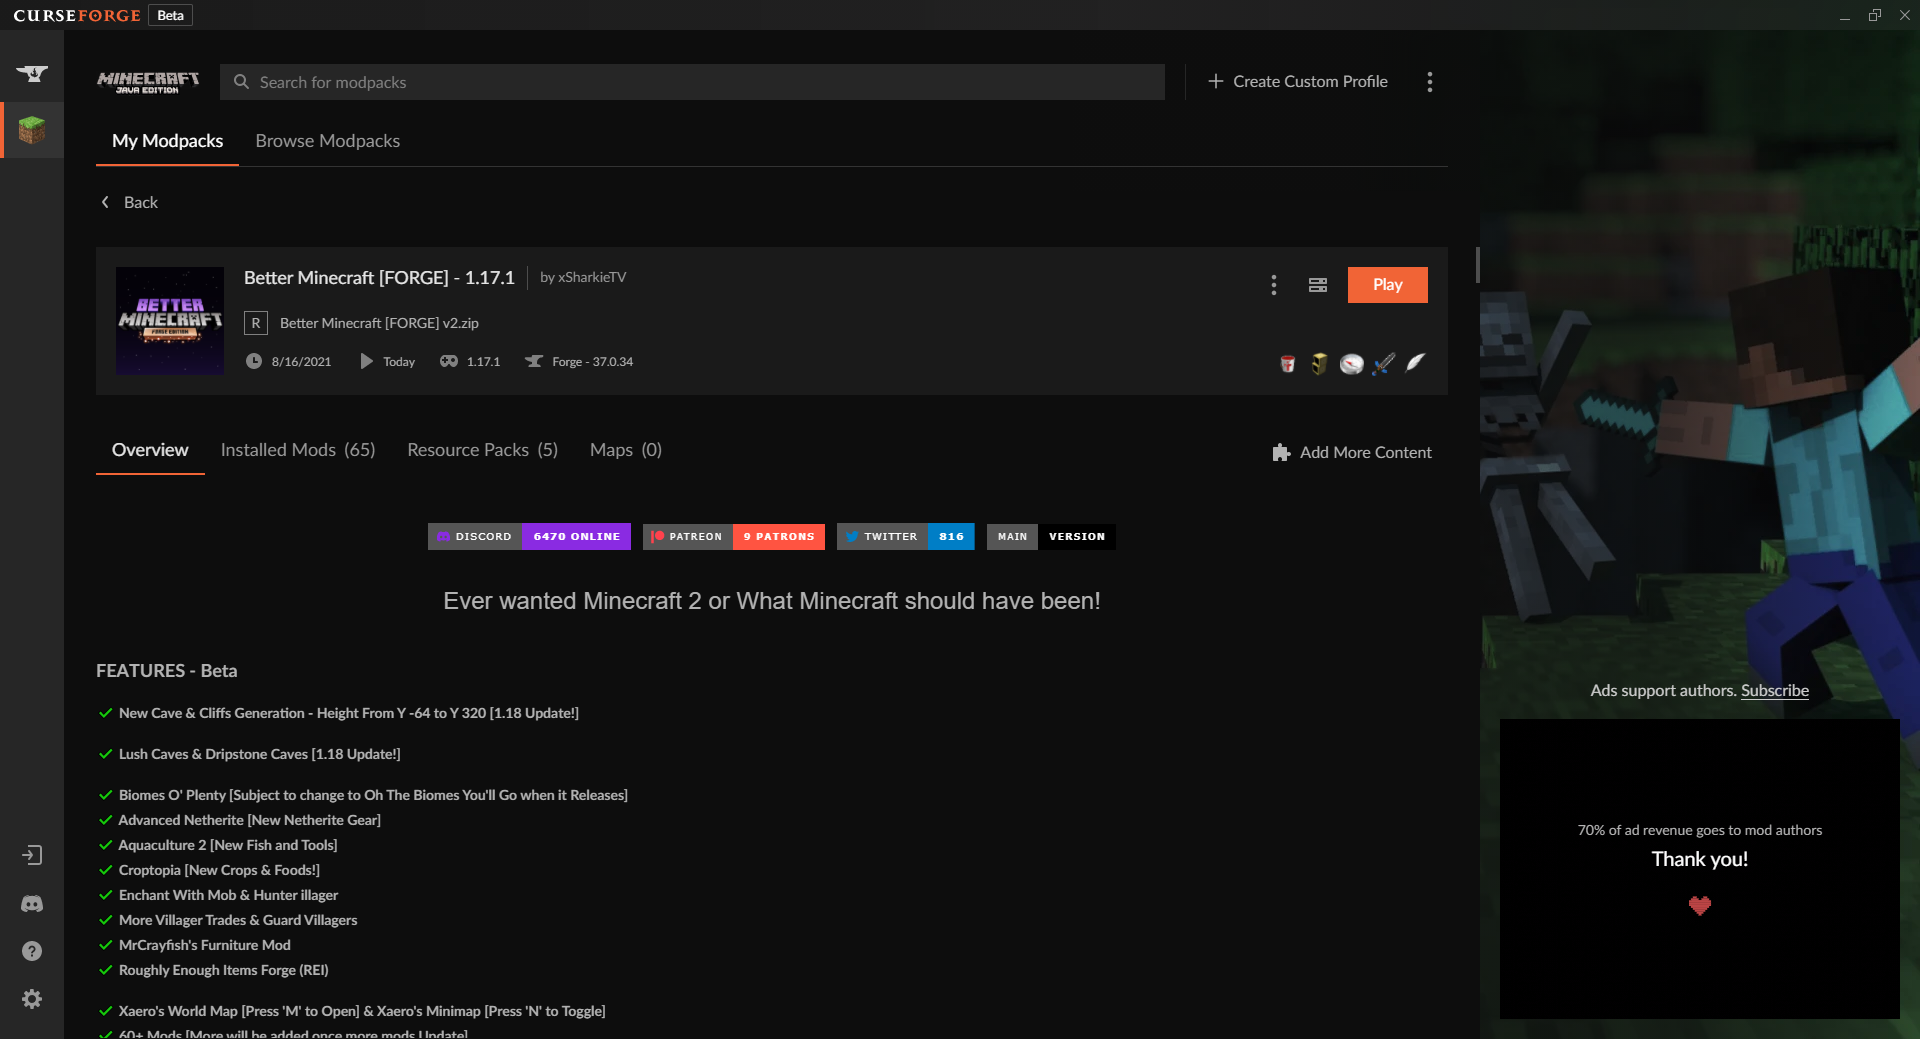Go Back to modpack list
Viewport: 1920px width, 1039px height.
(x=130, y=202)
